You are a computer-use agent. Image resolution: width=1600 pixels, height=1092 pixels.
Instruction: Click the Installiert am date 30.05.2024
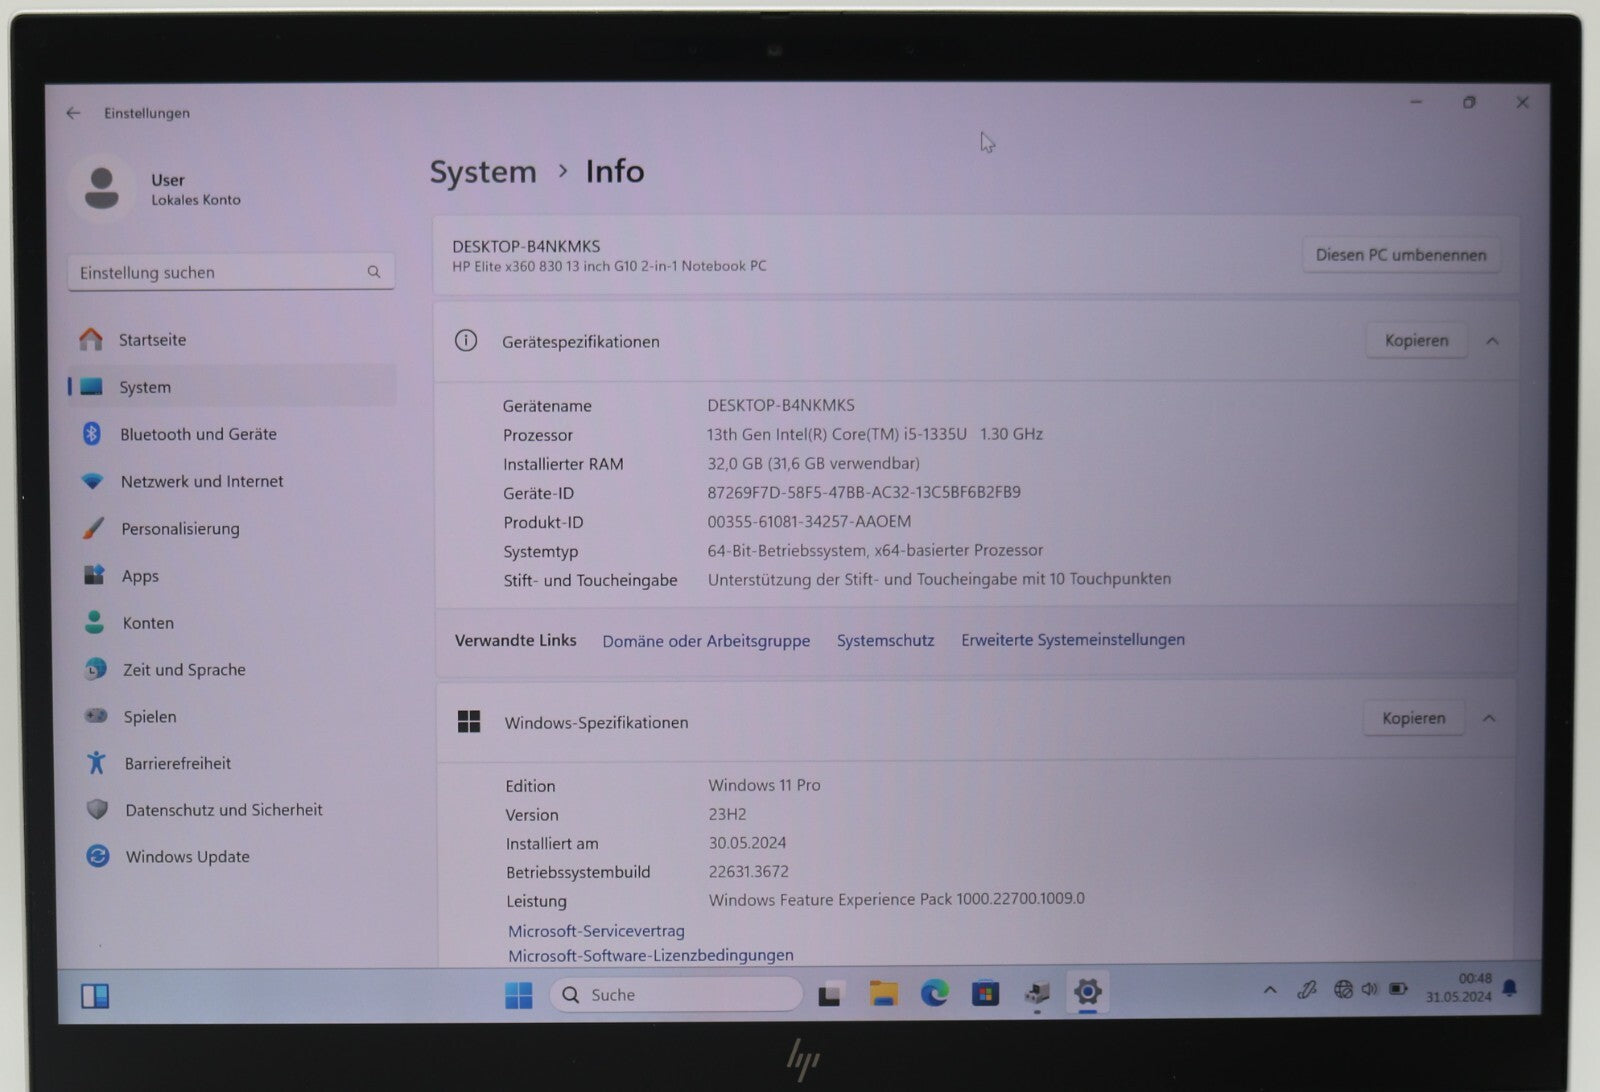point(747,843)
